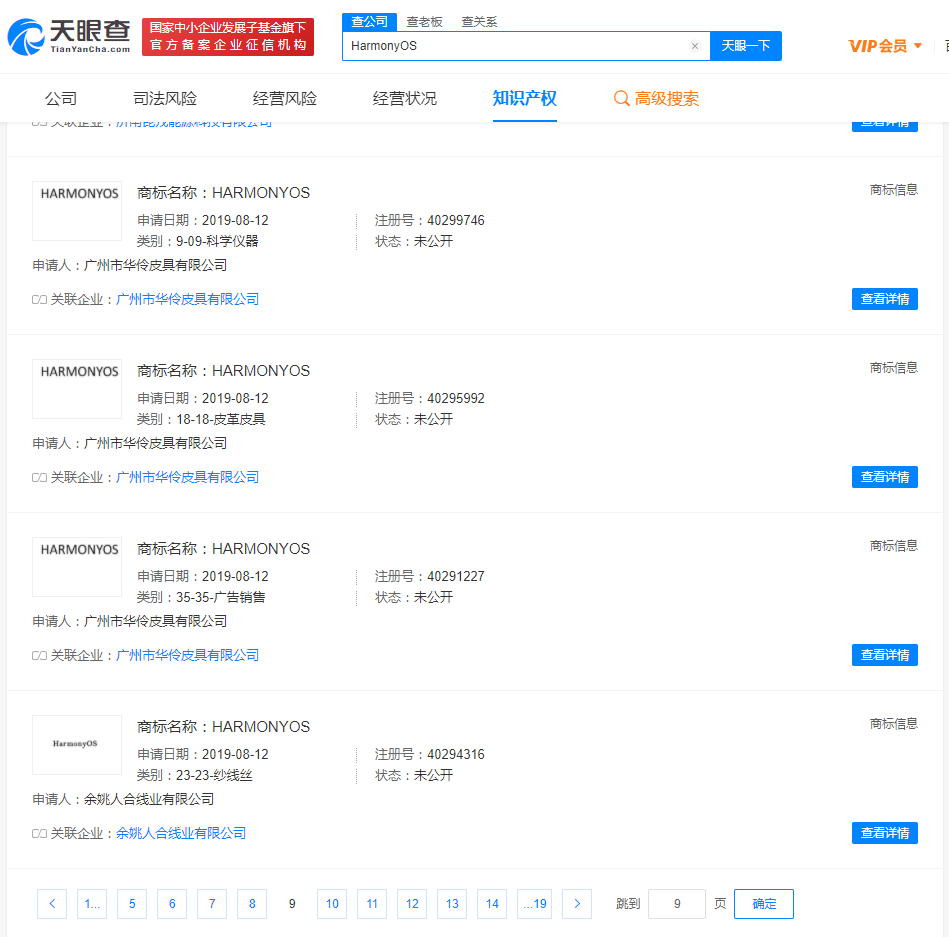The height and width of the screenshot is (937, 949).
Task: Open 广州市华伶皮具有限公司 link under 9-09-科学仪器
Action: (187, 299)
